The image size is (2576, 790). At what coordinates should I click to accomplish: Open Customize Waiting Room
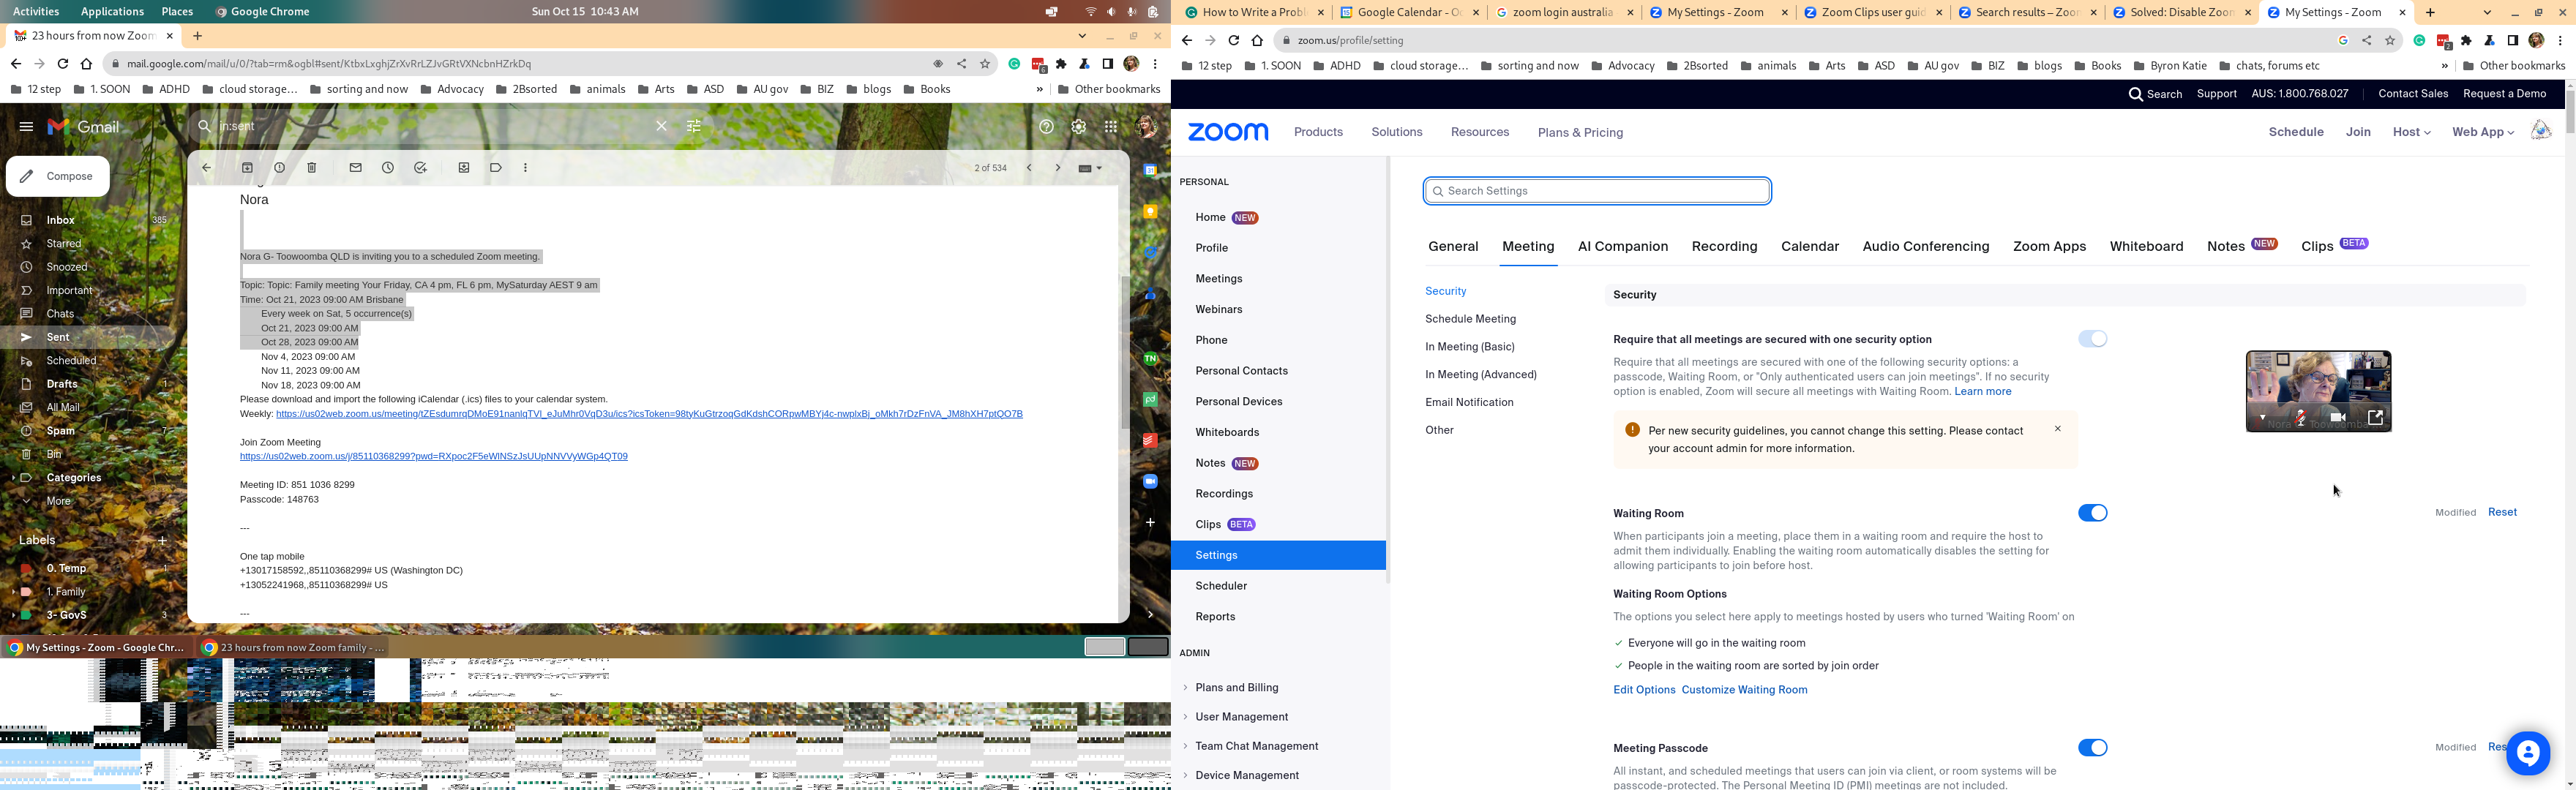click(x=1744, y=689)
